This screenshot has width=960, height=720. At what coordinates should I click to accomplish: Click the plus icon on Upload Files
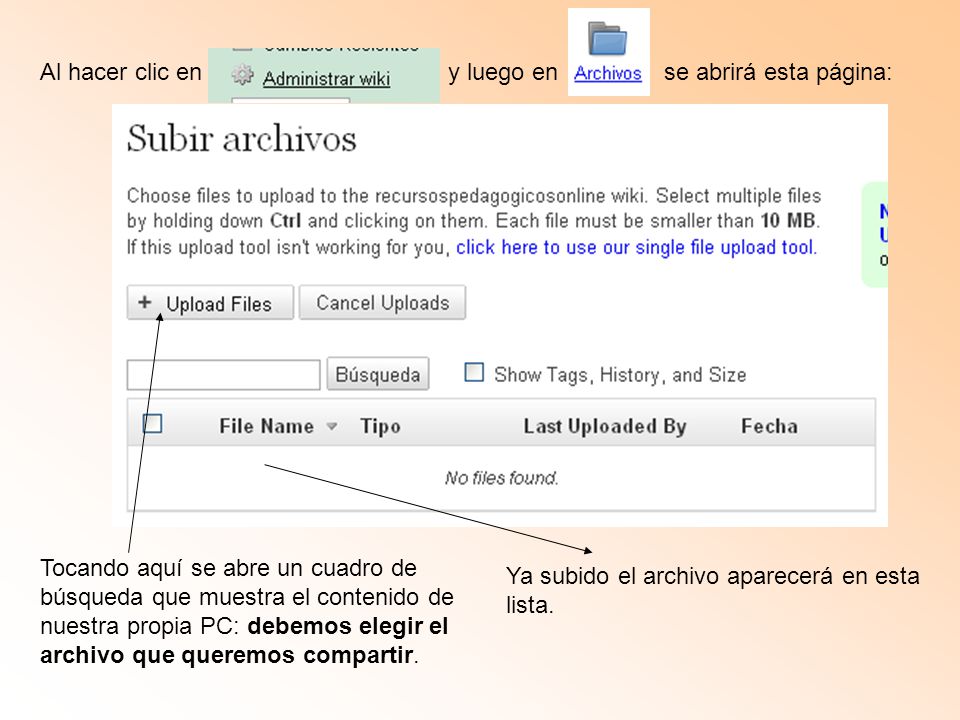(144, 302)
